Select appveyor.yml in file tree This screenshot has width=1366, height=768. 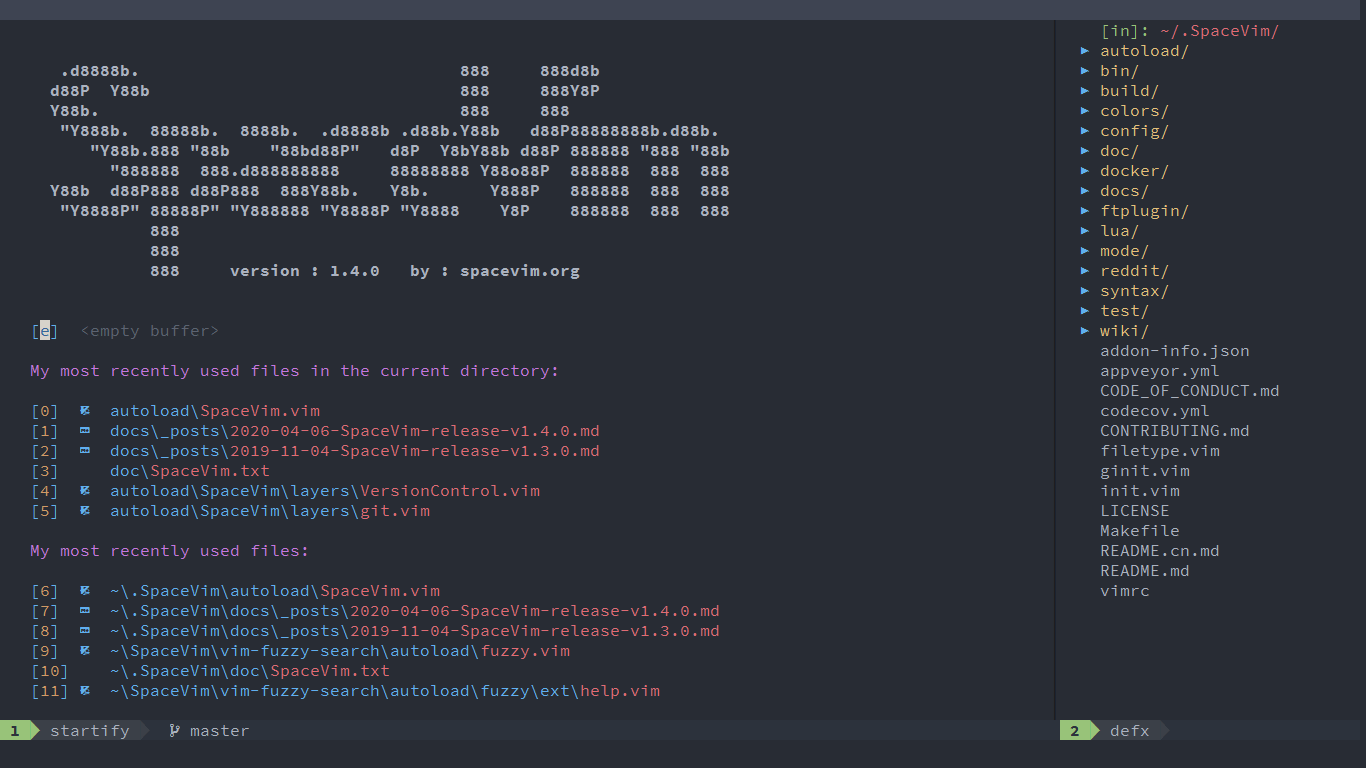click(x=1159, y=370)
